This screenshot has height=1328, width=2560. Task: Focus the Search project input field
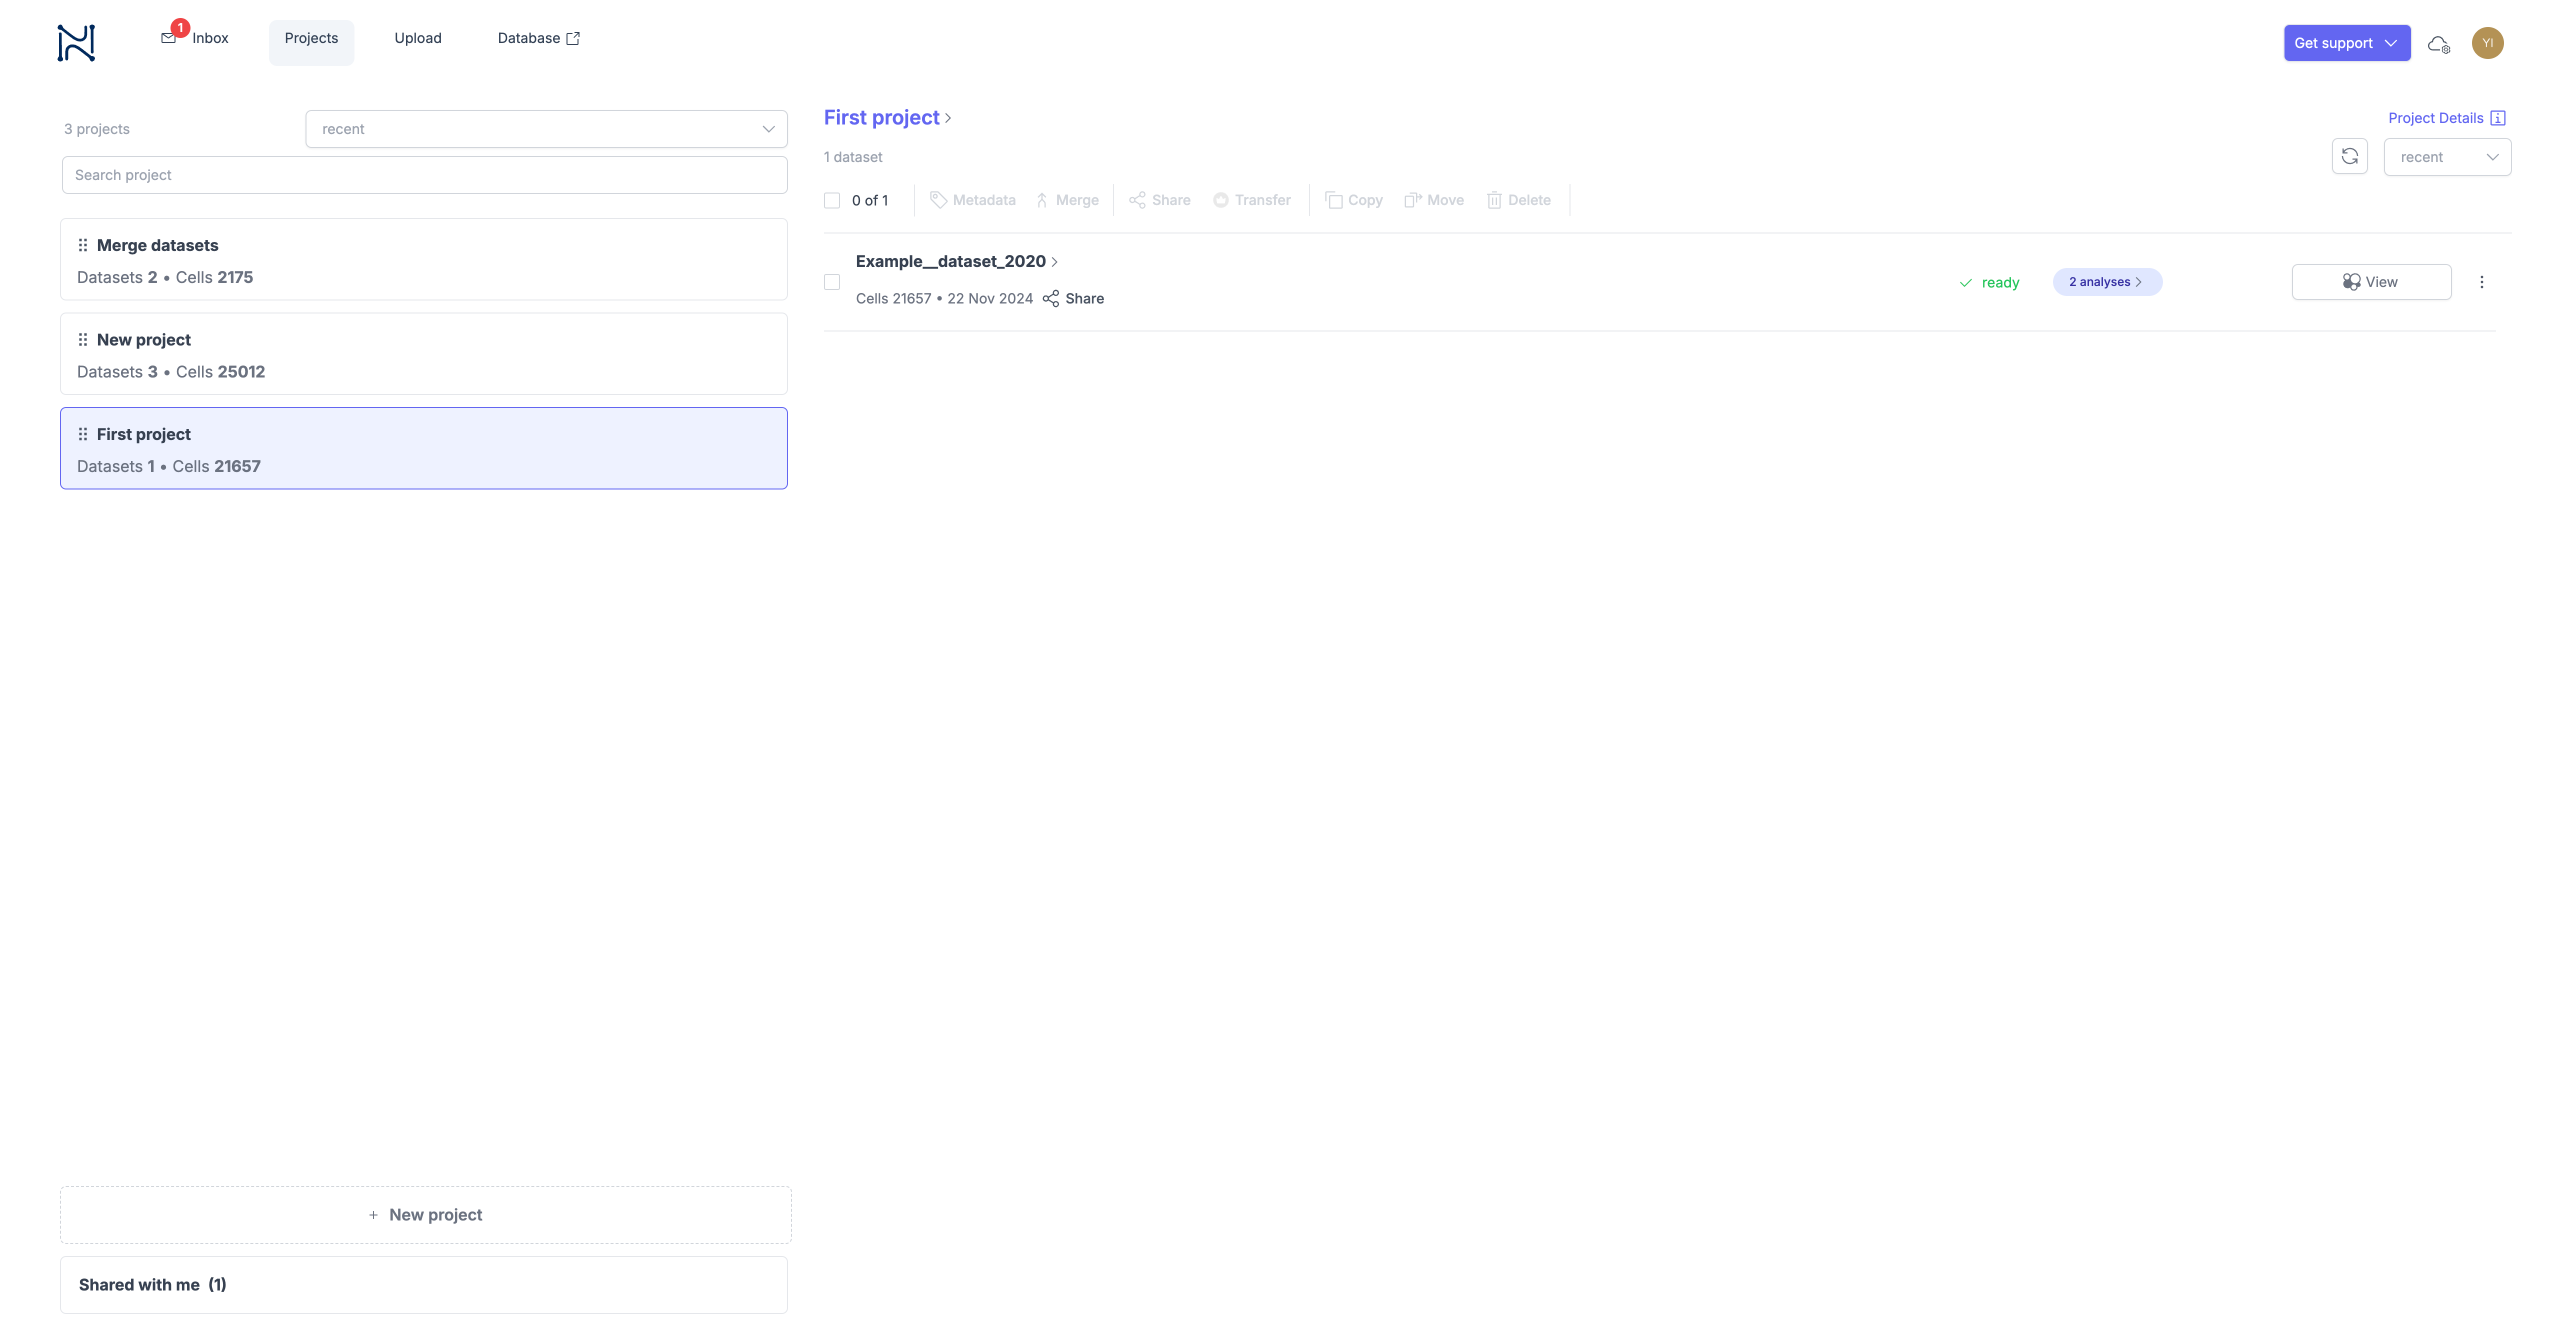(424, 175)
